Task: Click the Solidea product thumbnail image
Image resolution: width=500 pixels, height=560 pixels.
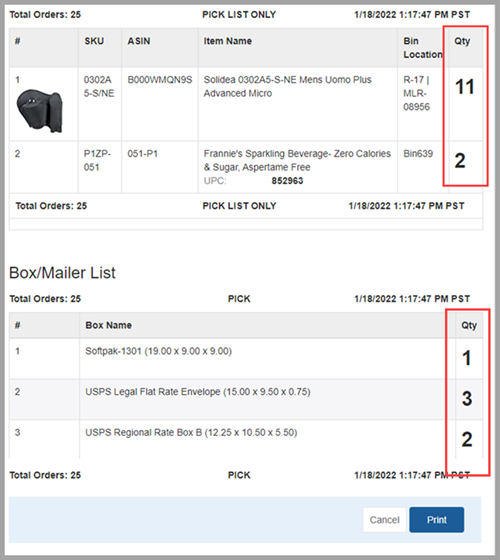Action: coord(40,111)
